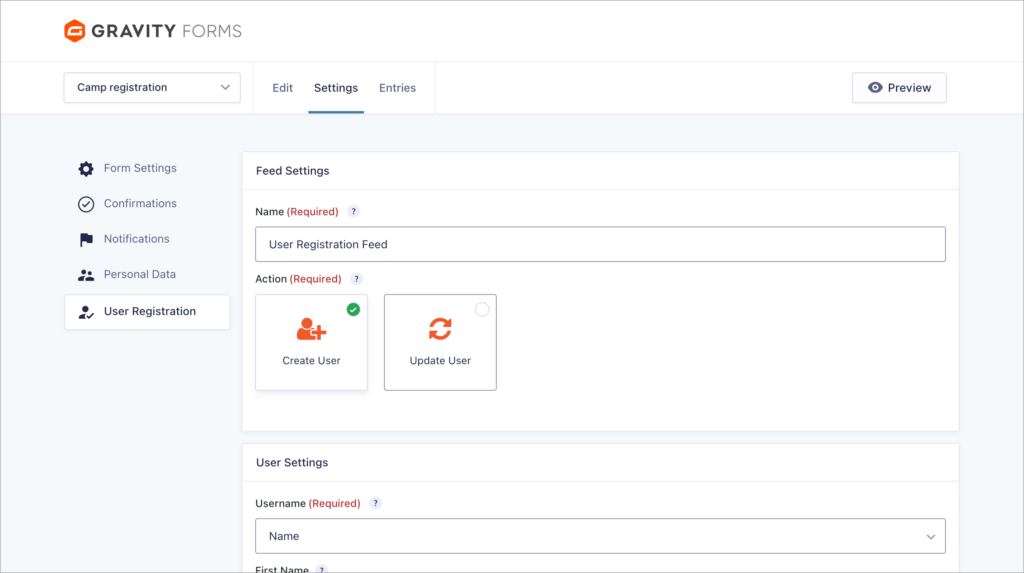Click the Update User refresh arrows icon
Image resolution: width=1024 pixels, height=573 pixels.
(440, 329)
